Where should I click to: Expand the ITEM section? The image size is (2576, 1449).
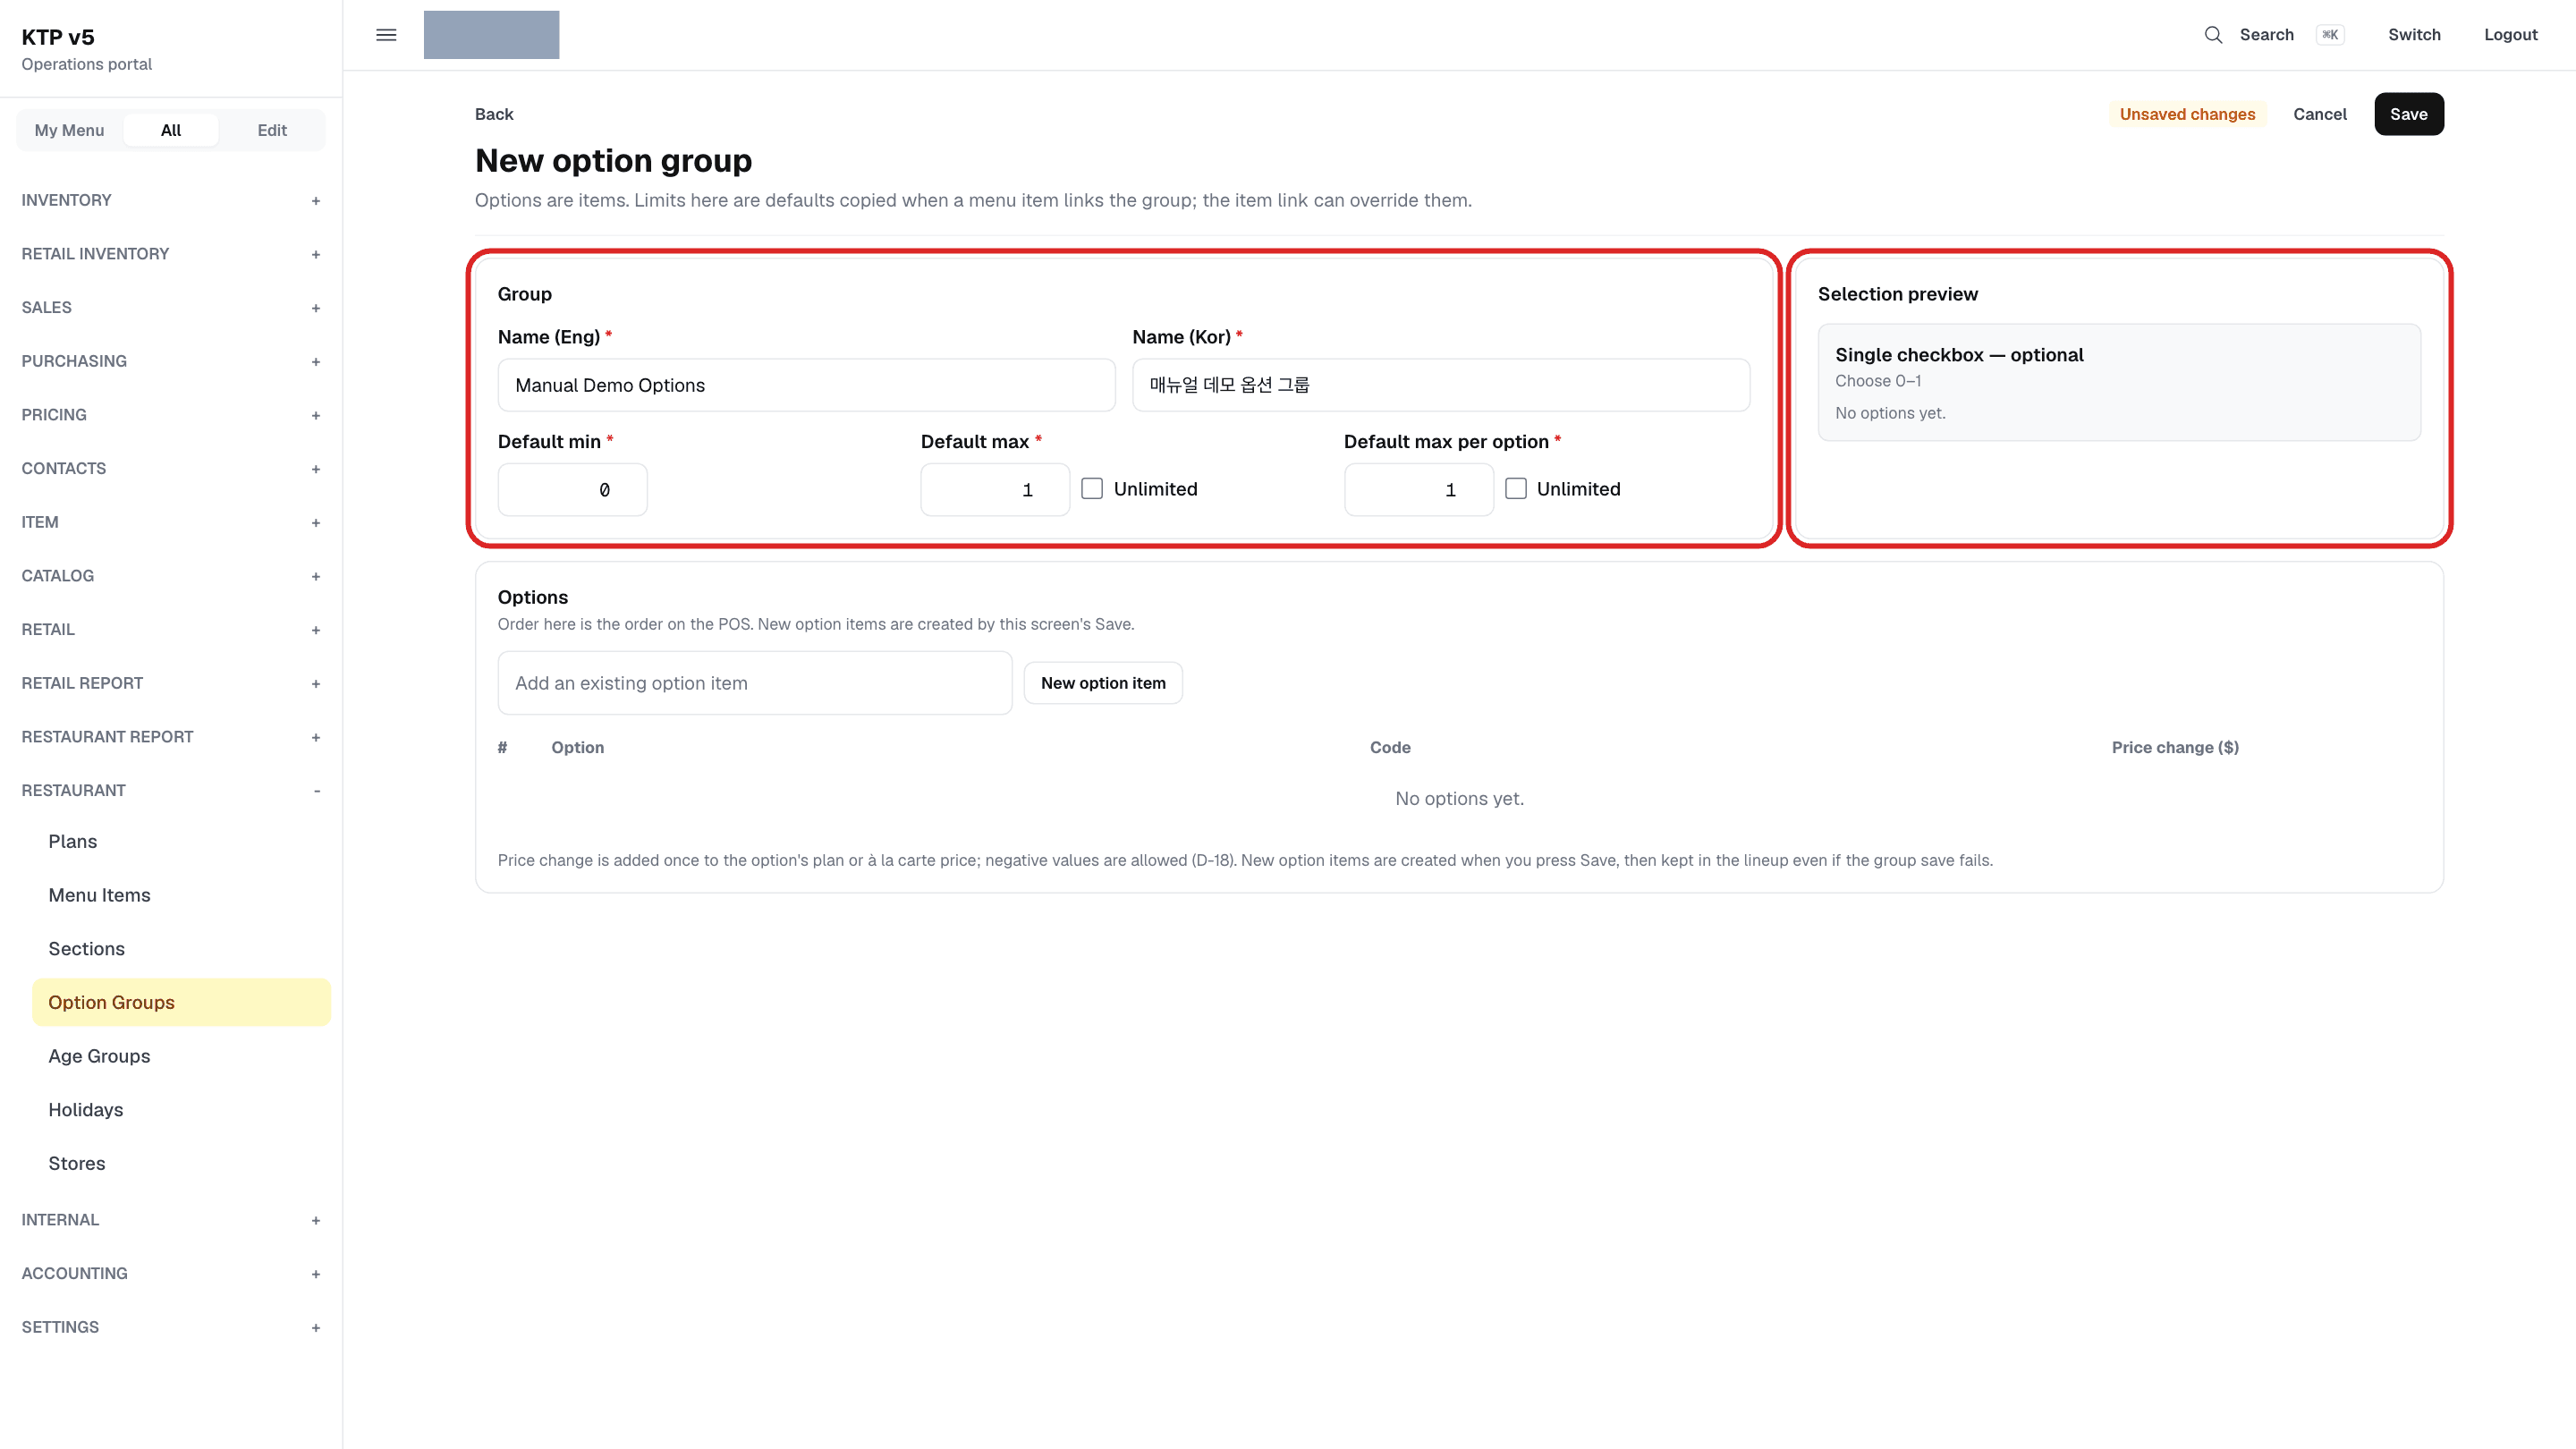pyautogui.click(x=171, y=522)
